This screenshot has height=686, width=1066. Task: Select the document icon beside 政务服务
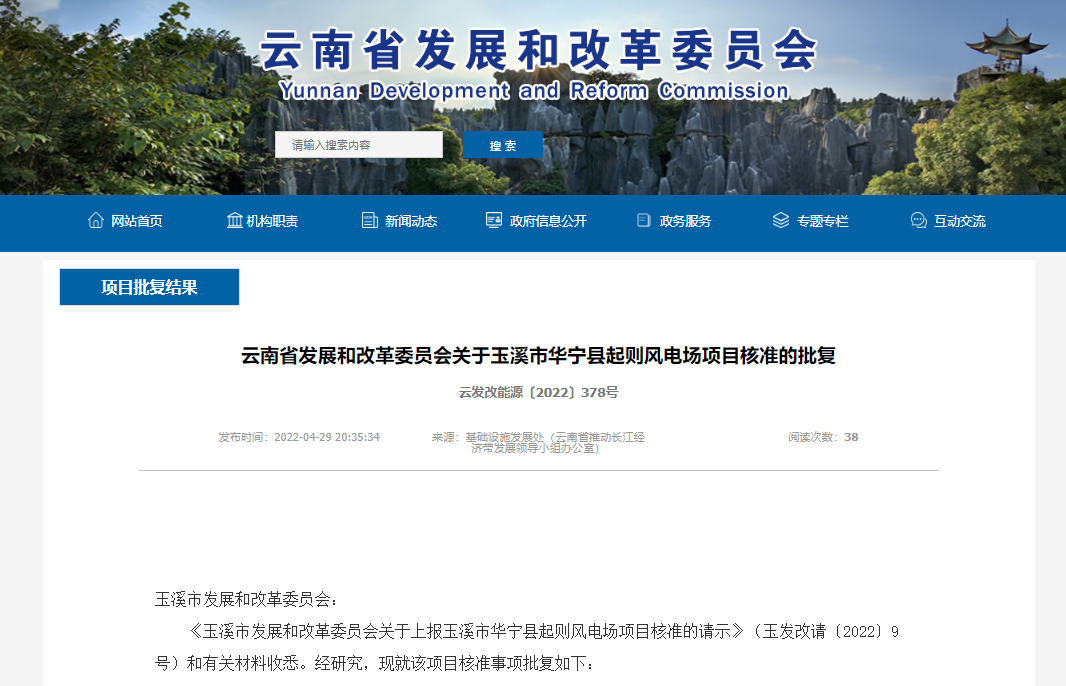point(641,220)
